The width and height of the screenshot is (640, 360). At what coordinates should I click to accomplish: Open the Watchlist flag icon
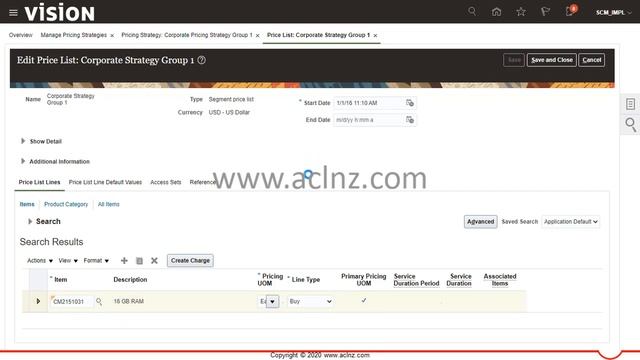545,12
